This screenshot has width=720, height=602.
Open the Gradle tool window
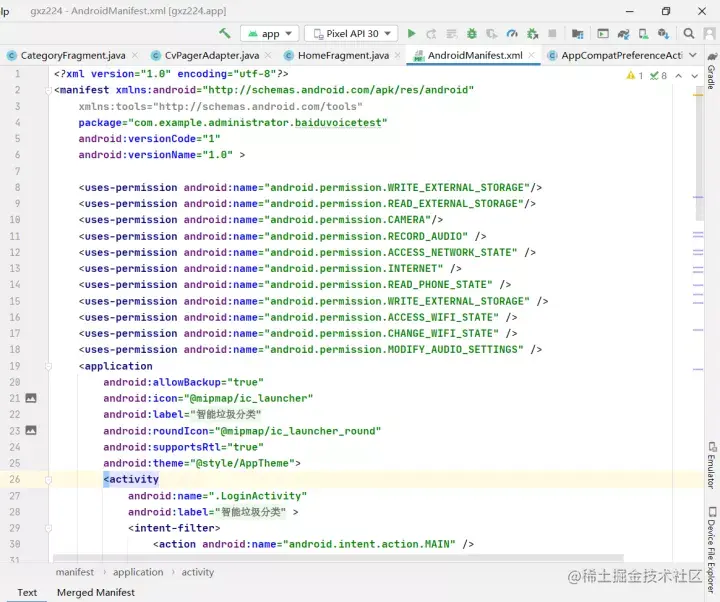click(712, 71)
